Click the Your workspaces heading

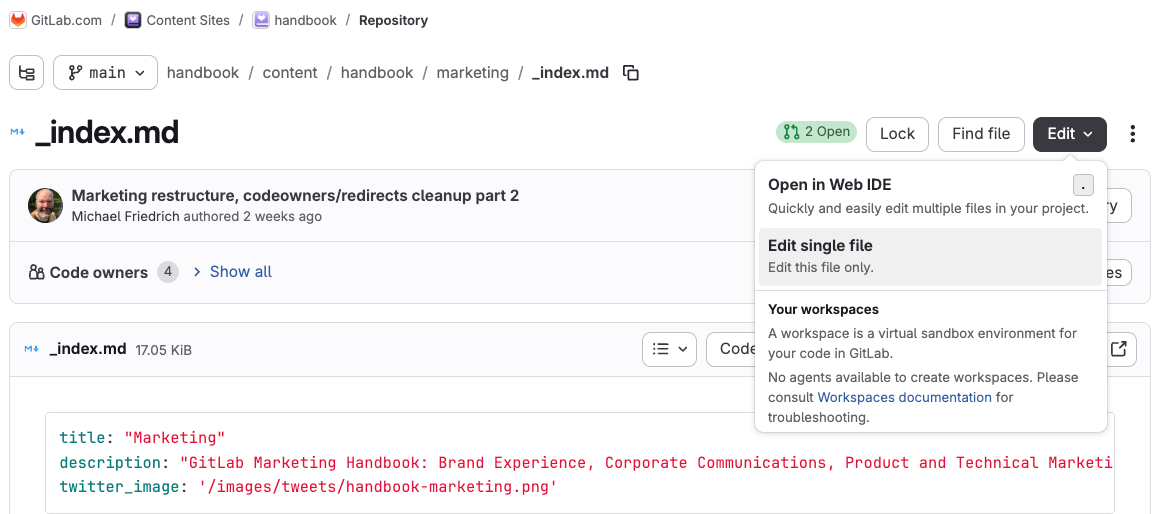coord(824,309)
